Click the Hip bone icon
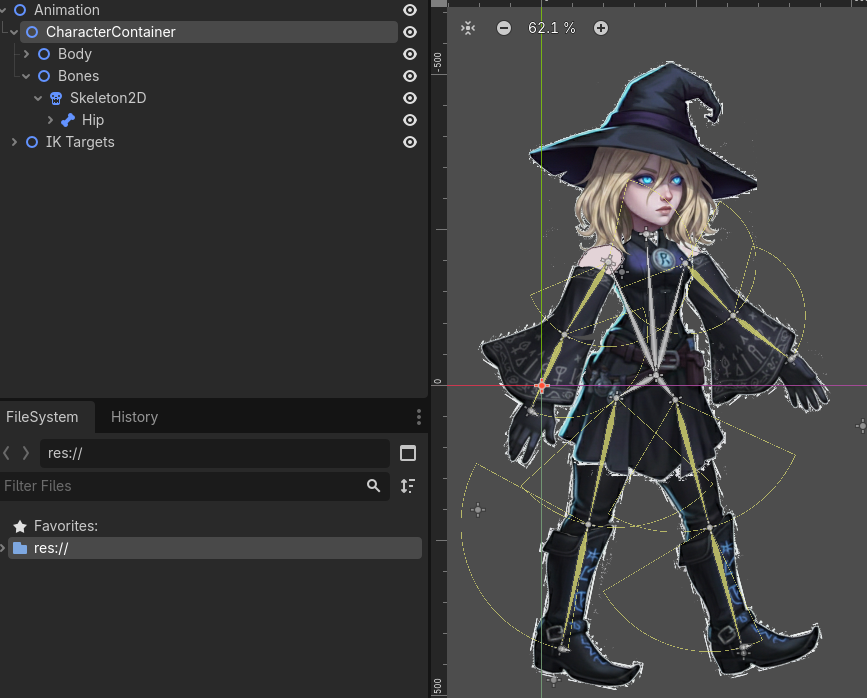867x698 pixels. (x=68, y=120)
